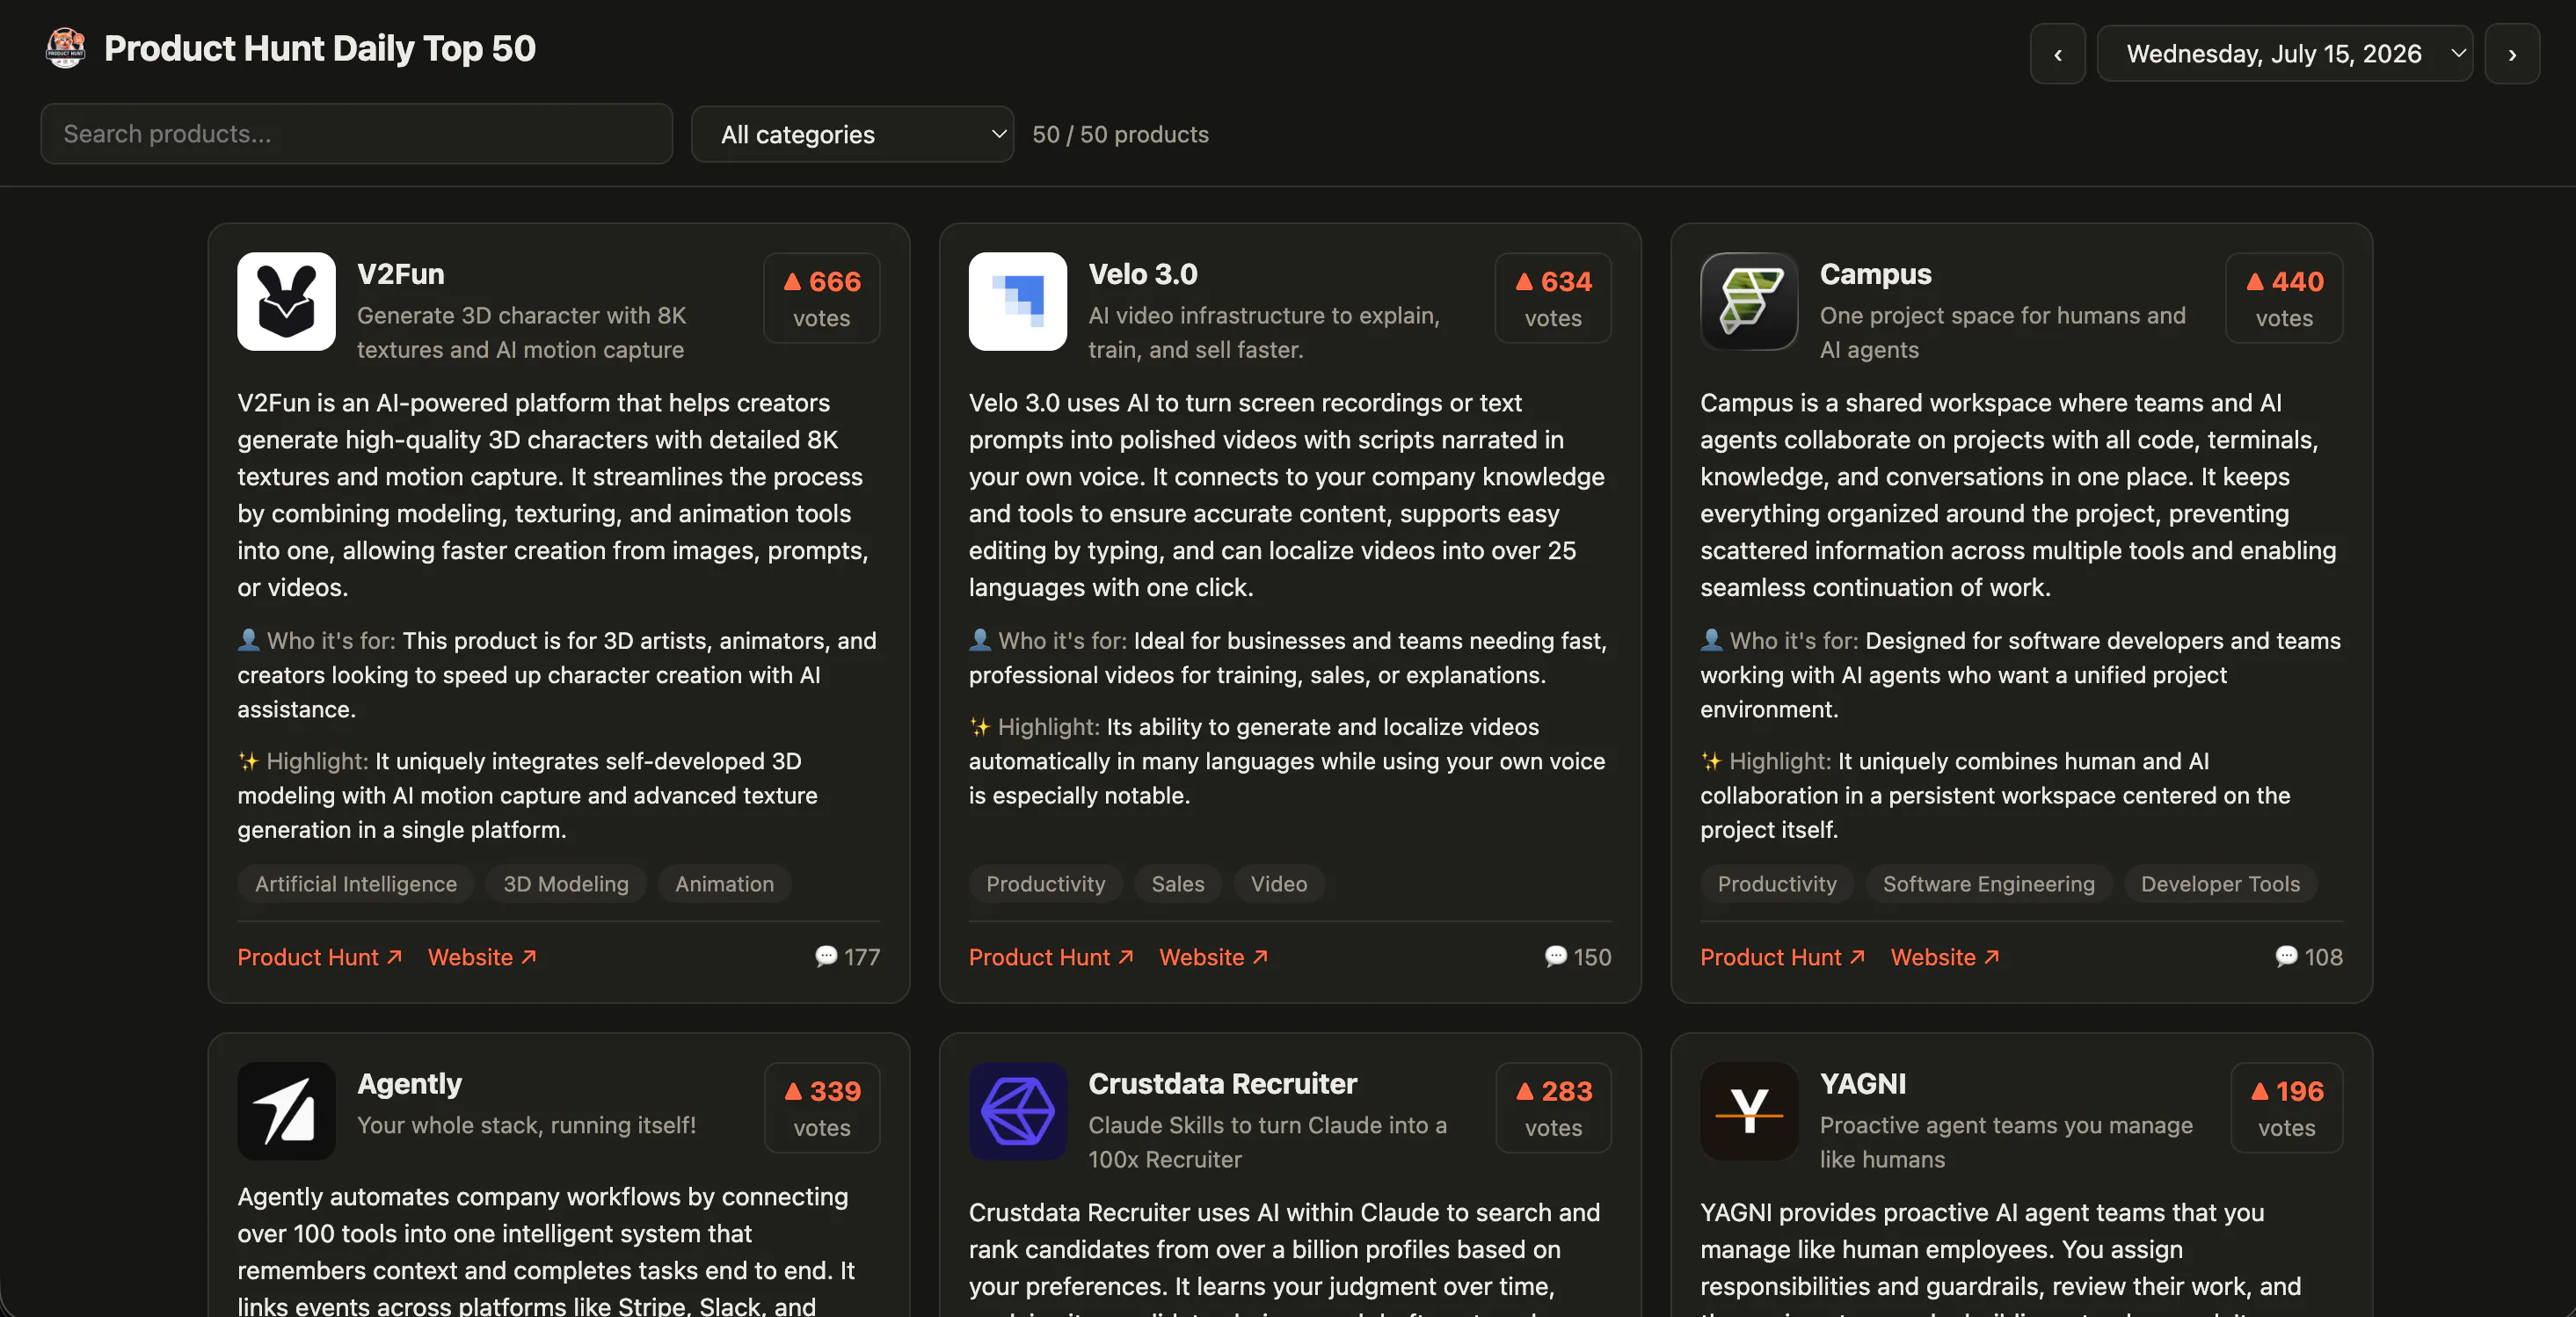
Task: Select Velo 3.0's Productivity tag
Action: 1046,884
